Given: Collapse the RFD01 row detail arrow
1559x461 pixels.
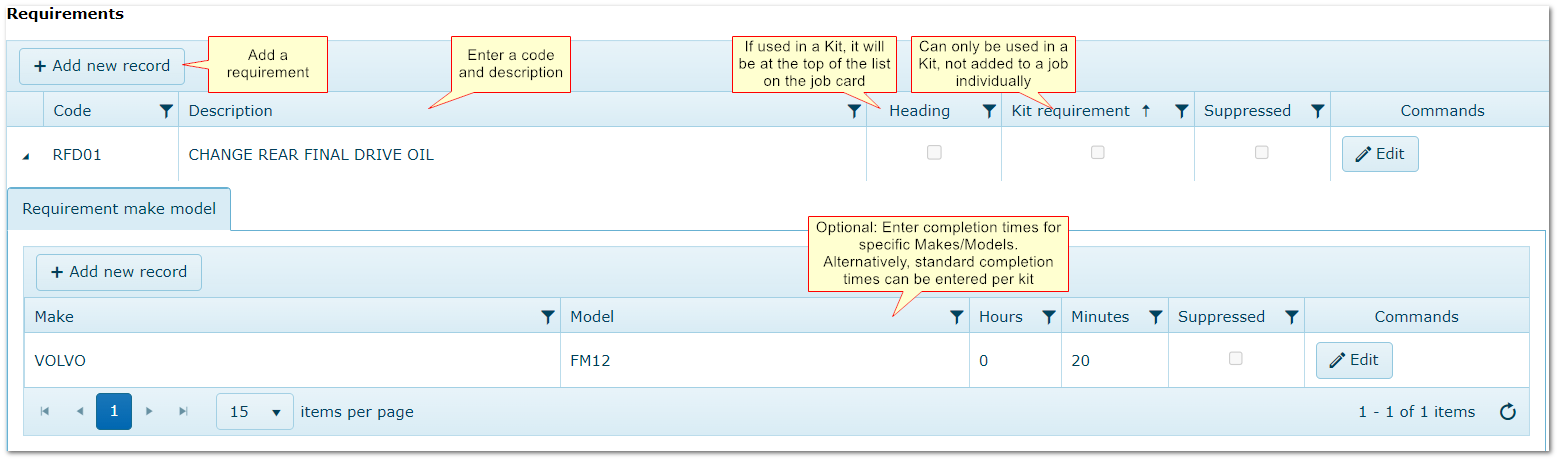Looking at the screenshot, I should coord(26,156).
